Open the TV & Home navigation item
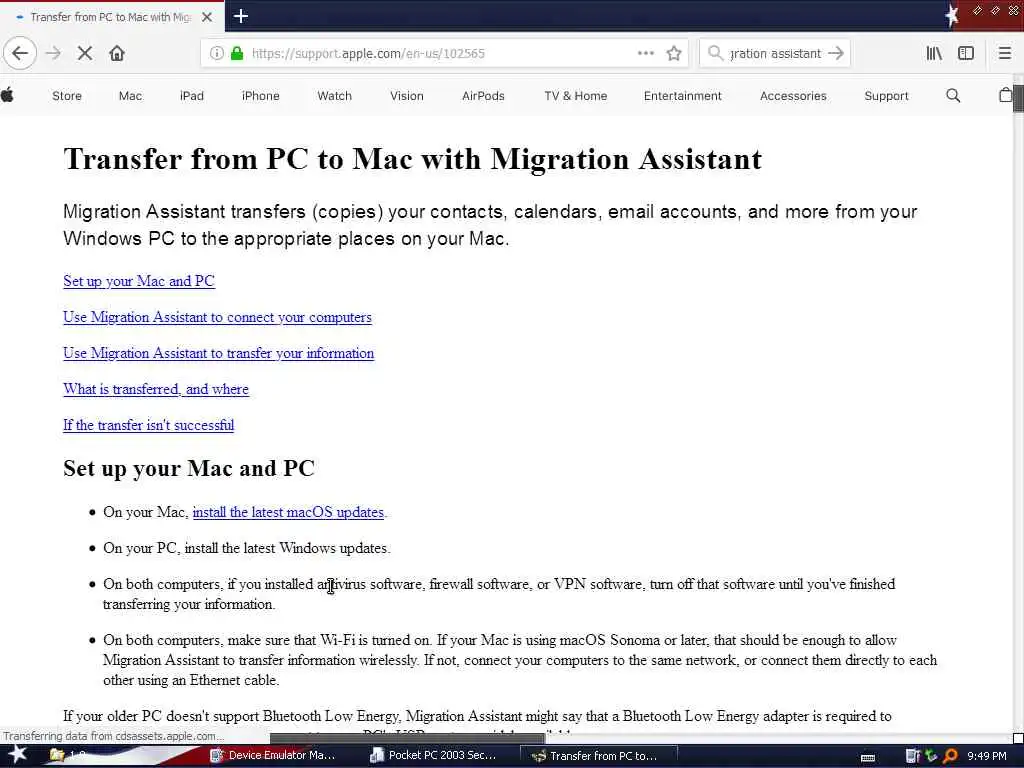 [x=575, y=96]
